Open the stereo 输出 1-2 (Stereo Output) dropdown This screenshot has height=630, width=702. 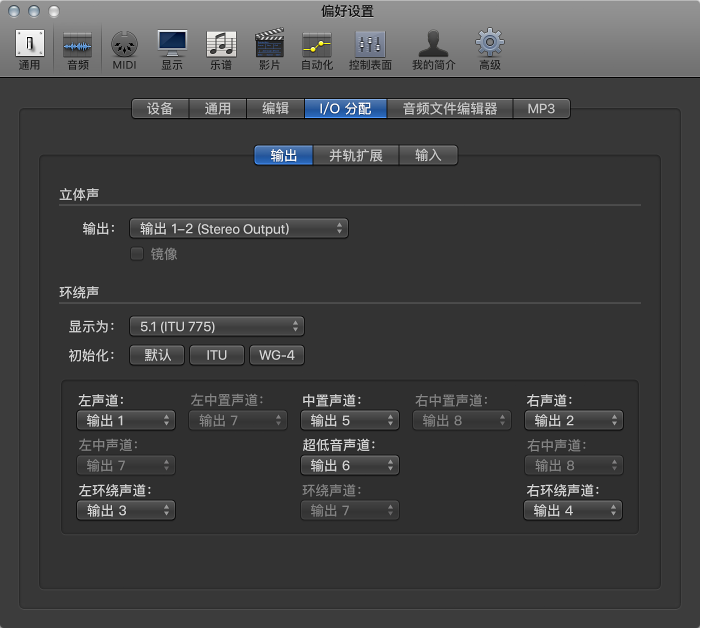[x=239, y=229]
